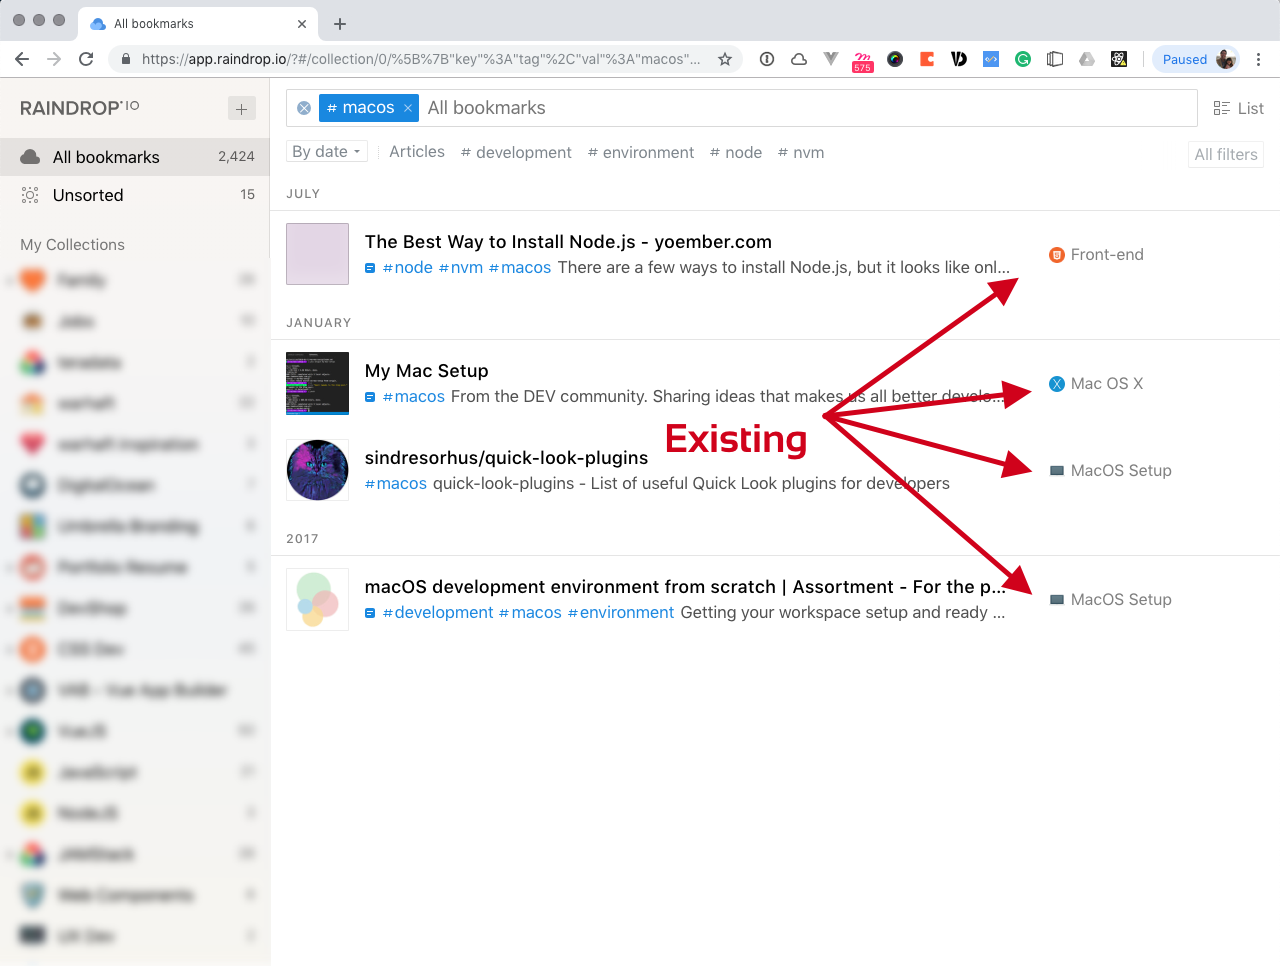Click the JULY date section header

pyautogui.click(x=303, y=194)
